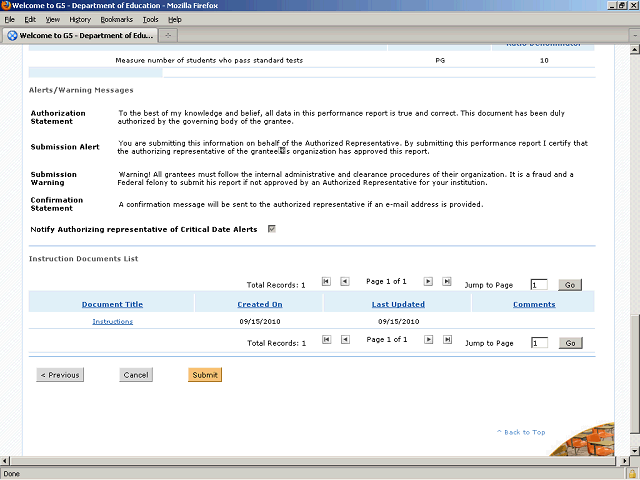Click the vertical scrollbar down arrow
The image size is (640, 480).
pyautogui.click(x=634, y=451)
